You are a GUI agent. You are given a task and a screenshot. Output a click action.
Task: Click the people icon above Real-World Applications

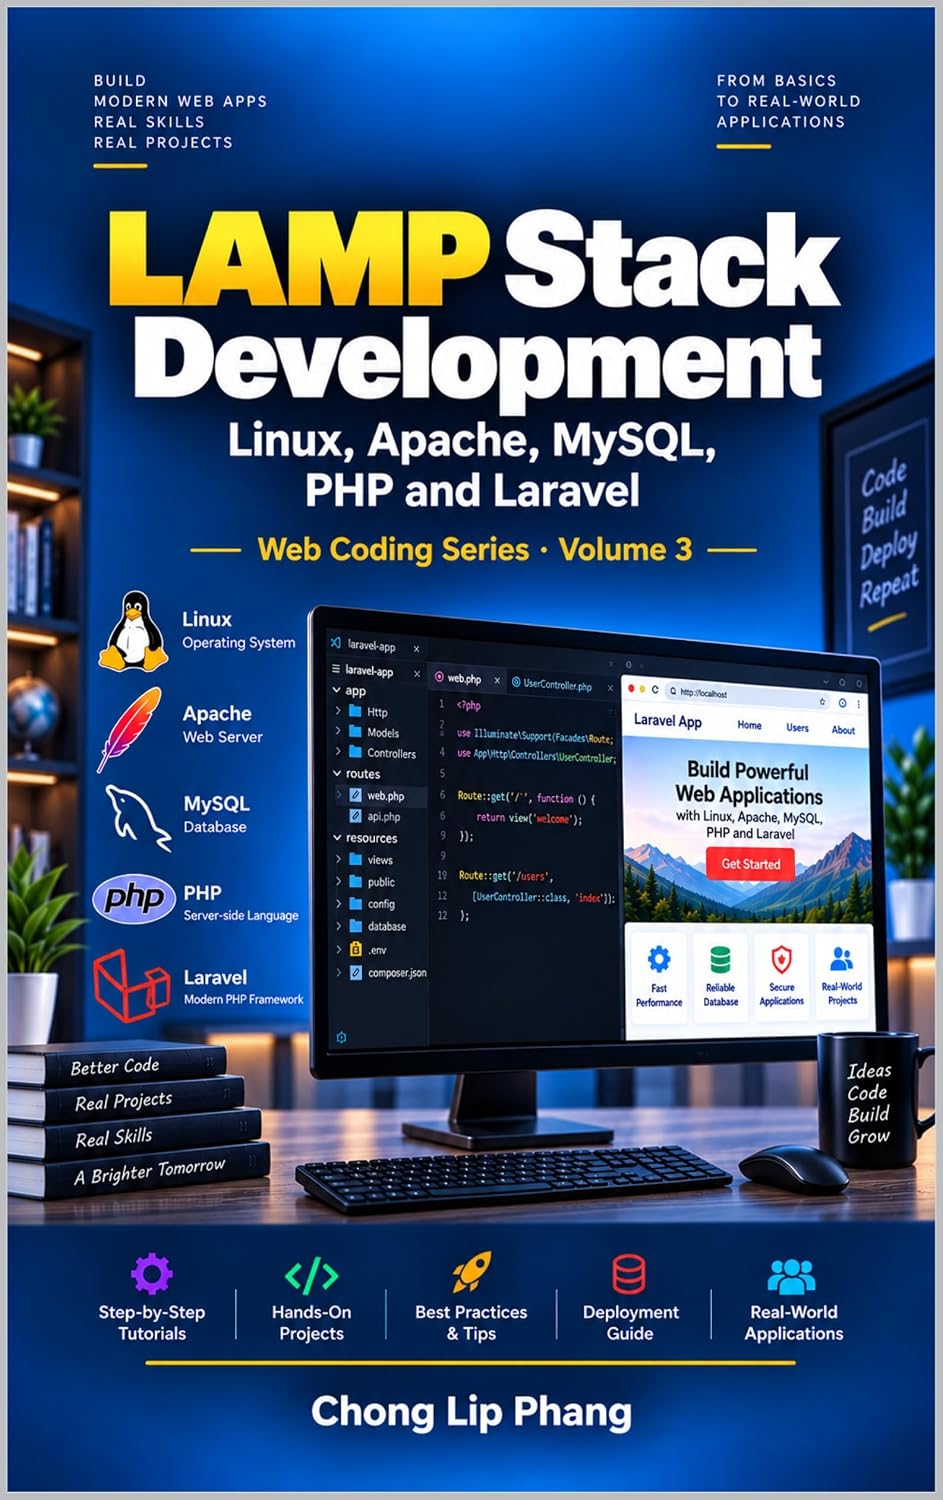(x=792, y=1276)
